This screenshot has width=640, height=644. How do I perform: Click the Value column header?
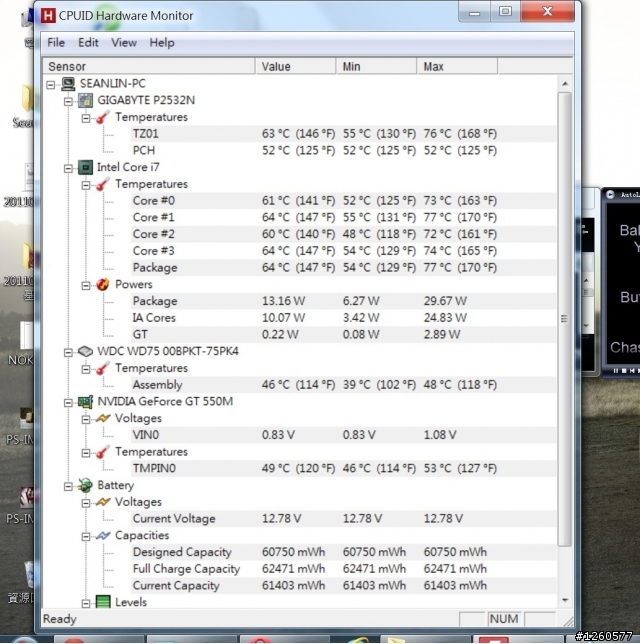[x=295, y=67]
